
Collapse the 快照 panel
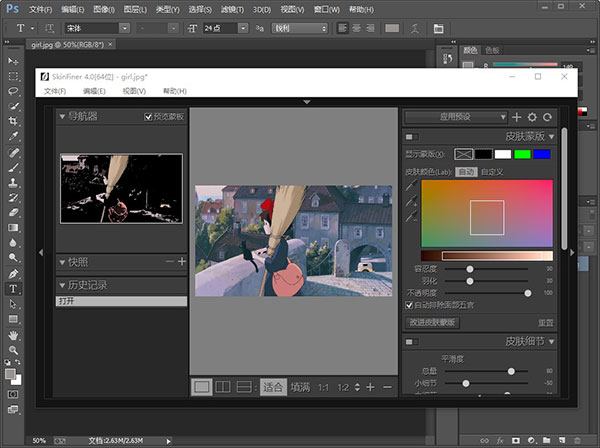point(62,262)
